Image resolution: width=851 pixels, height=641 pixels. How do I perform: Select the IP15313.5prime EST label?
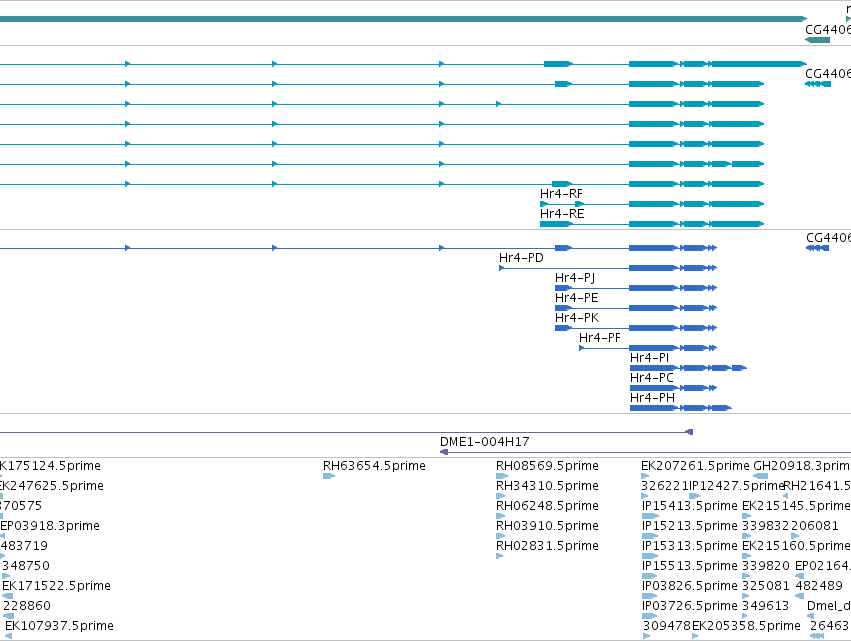pos(689,545)
